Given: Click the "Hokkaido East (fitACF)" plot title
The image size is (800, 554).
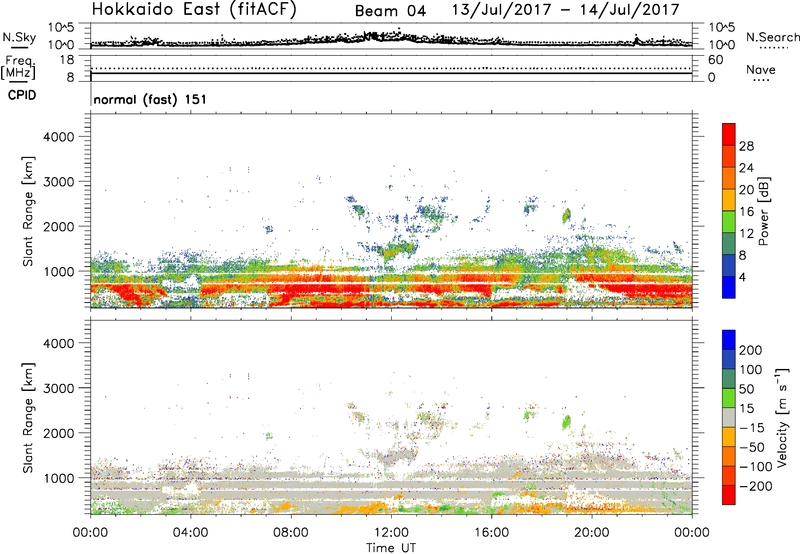Looking at the screenshot, I should 193,9.
